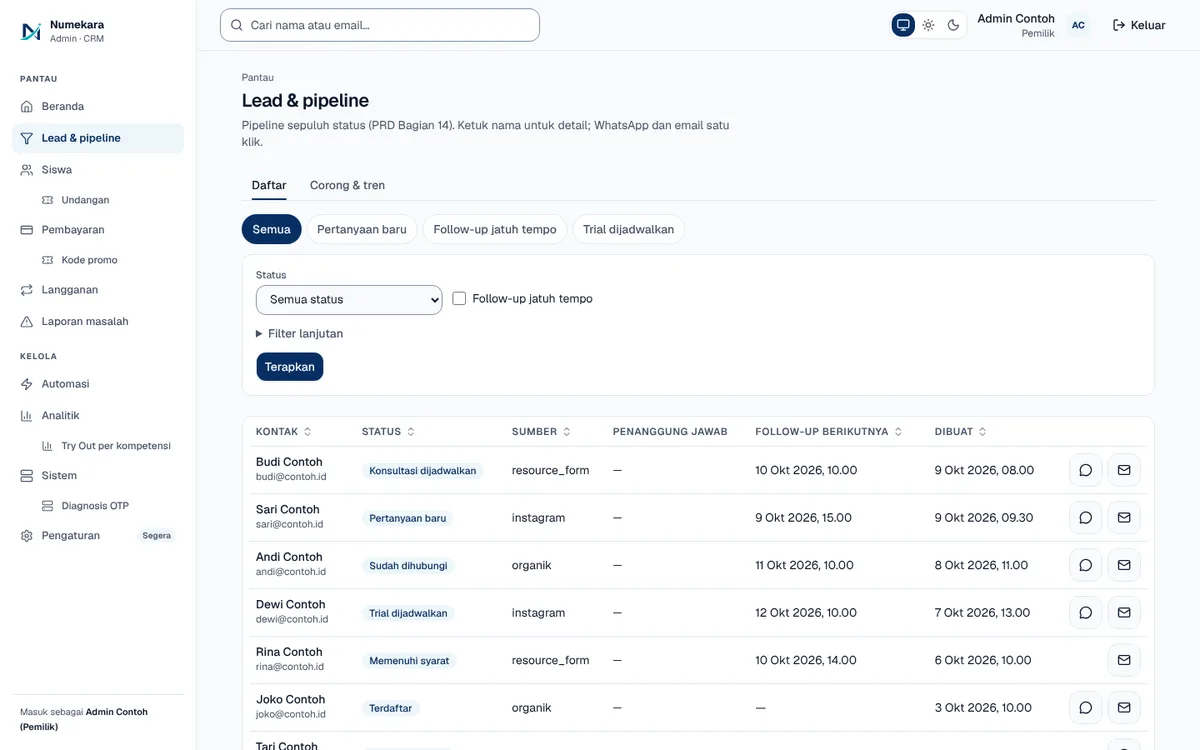This screenshot has height=750, width=1200.
Task: Open Sari Contoh contact details
Action: 288,510
